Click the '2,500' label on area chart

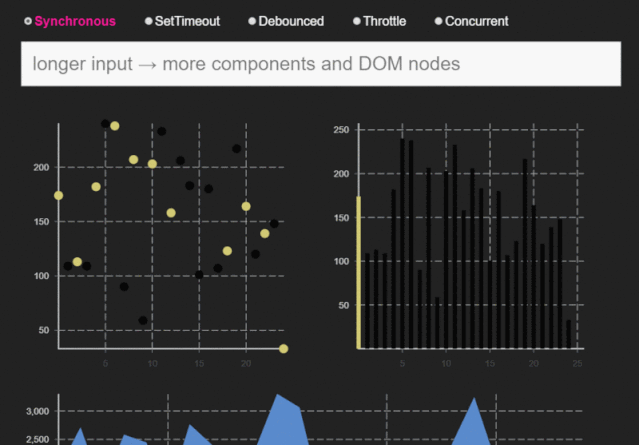[38, 440]
